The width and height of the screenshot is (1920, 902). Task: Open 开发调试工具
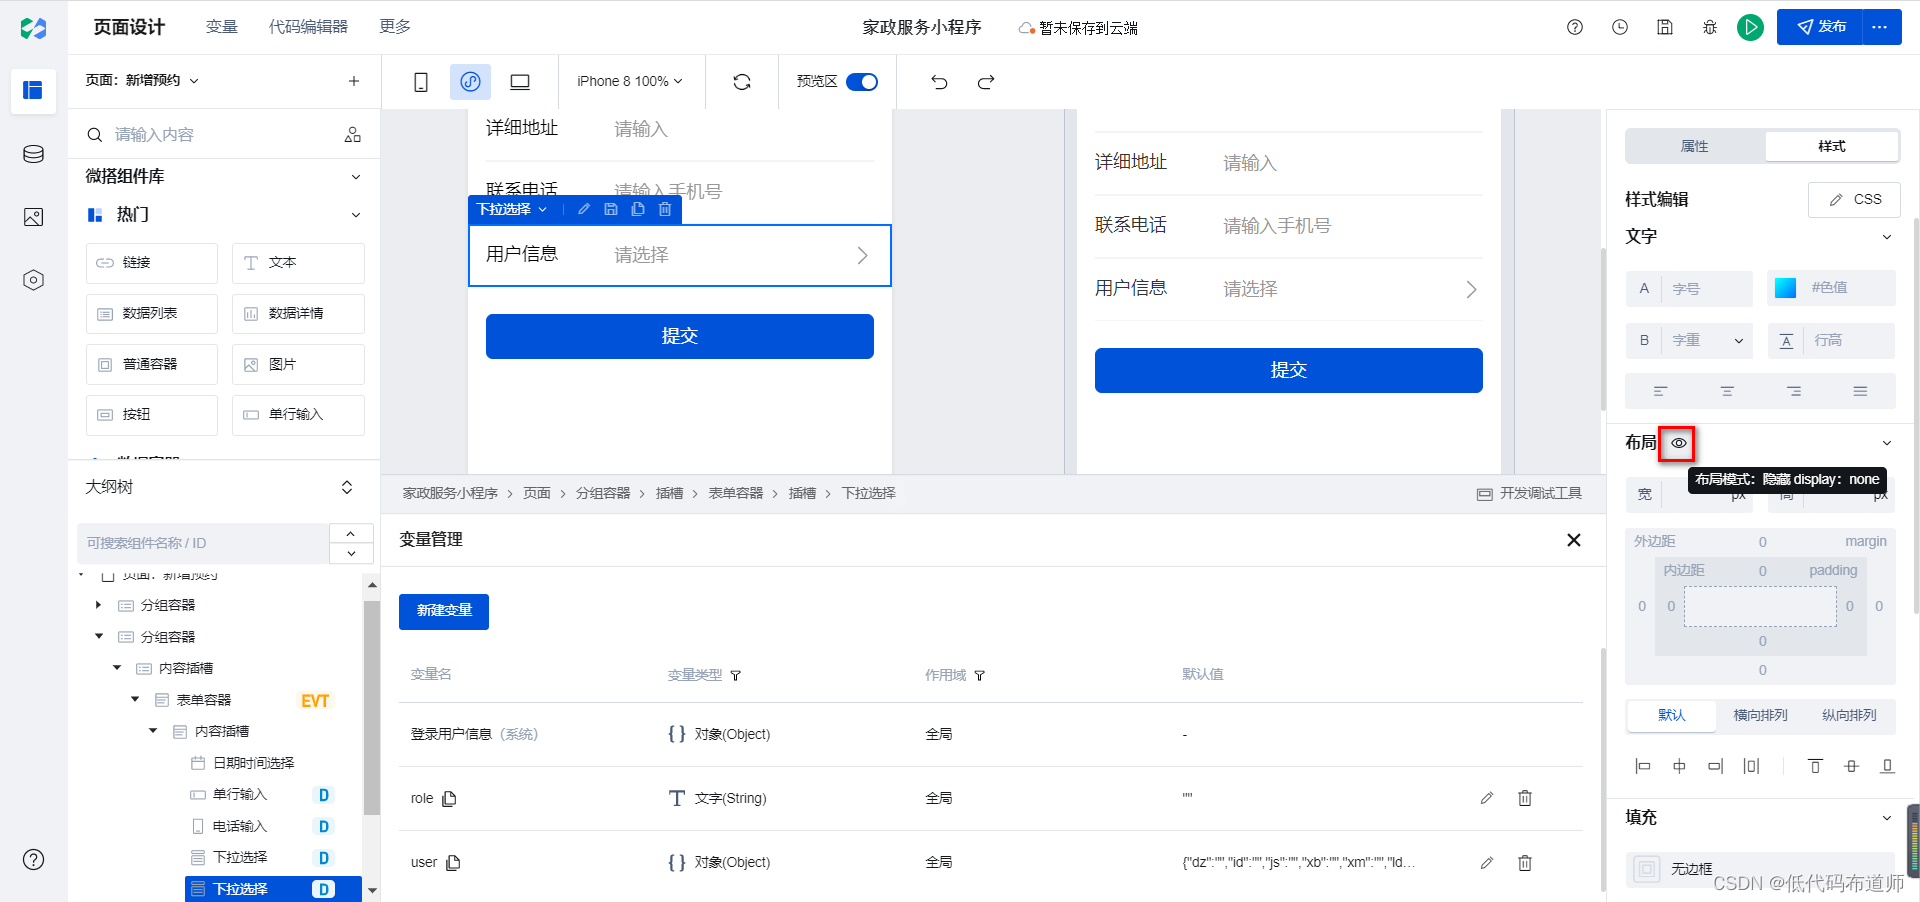(x=1529, y=494)
